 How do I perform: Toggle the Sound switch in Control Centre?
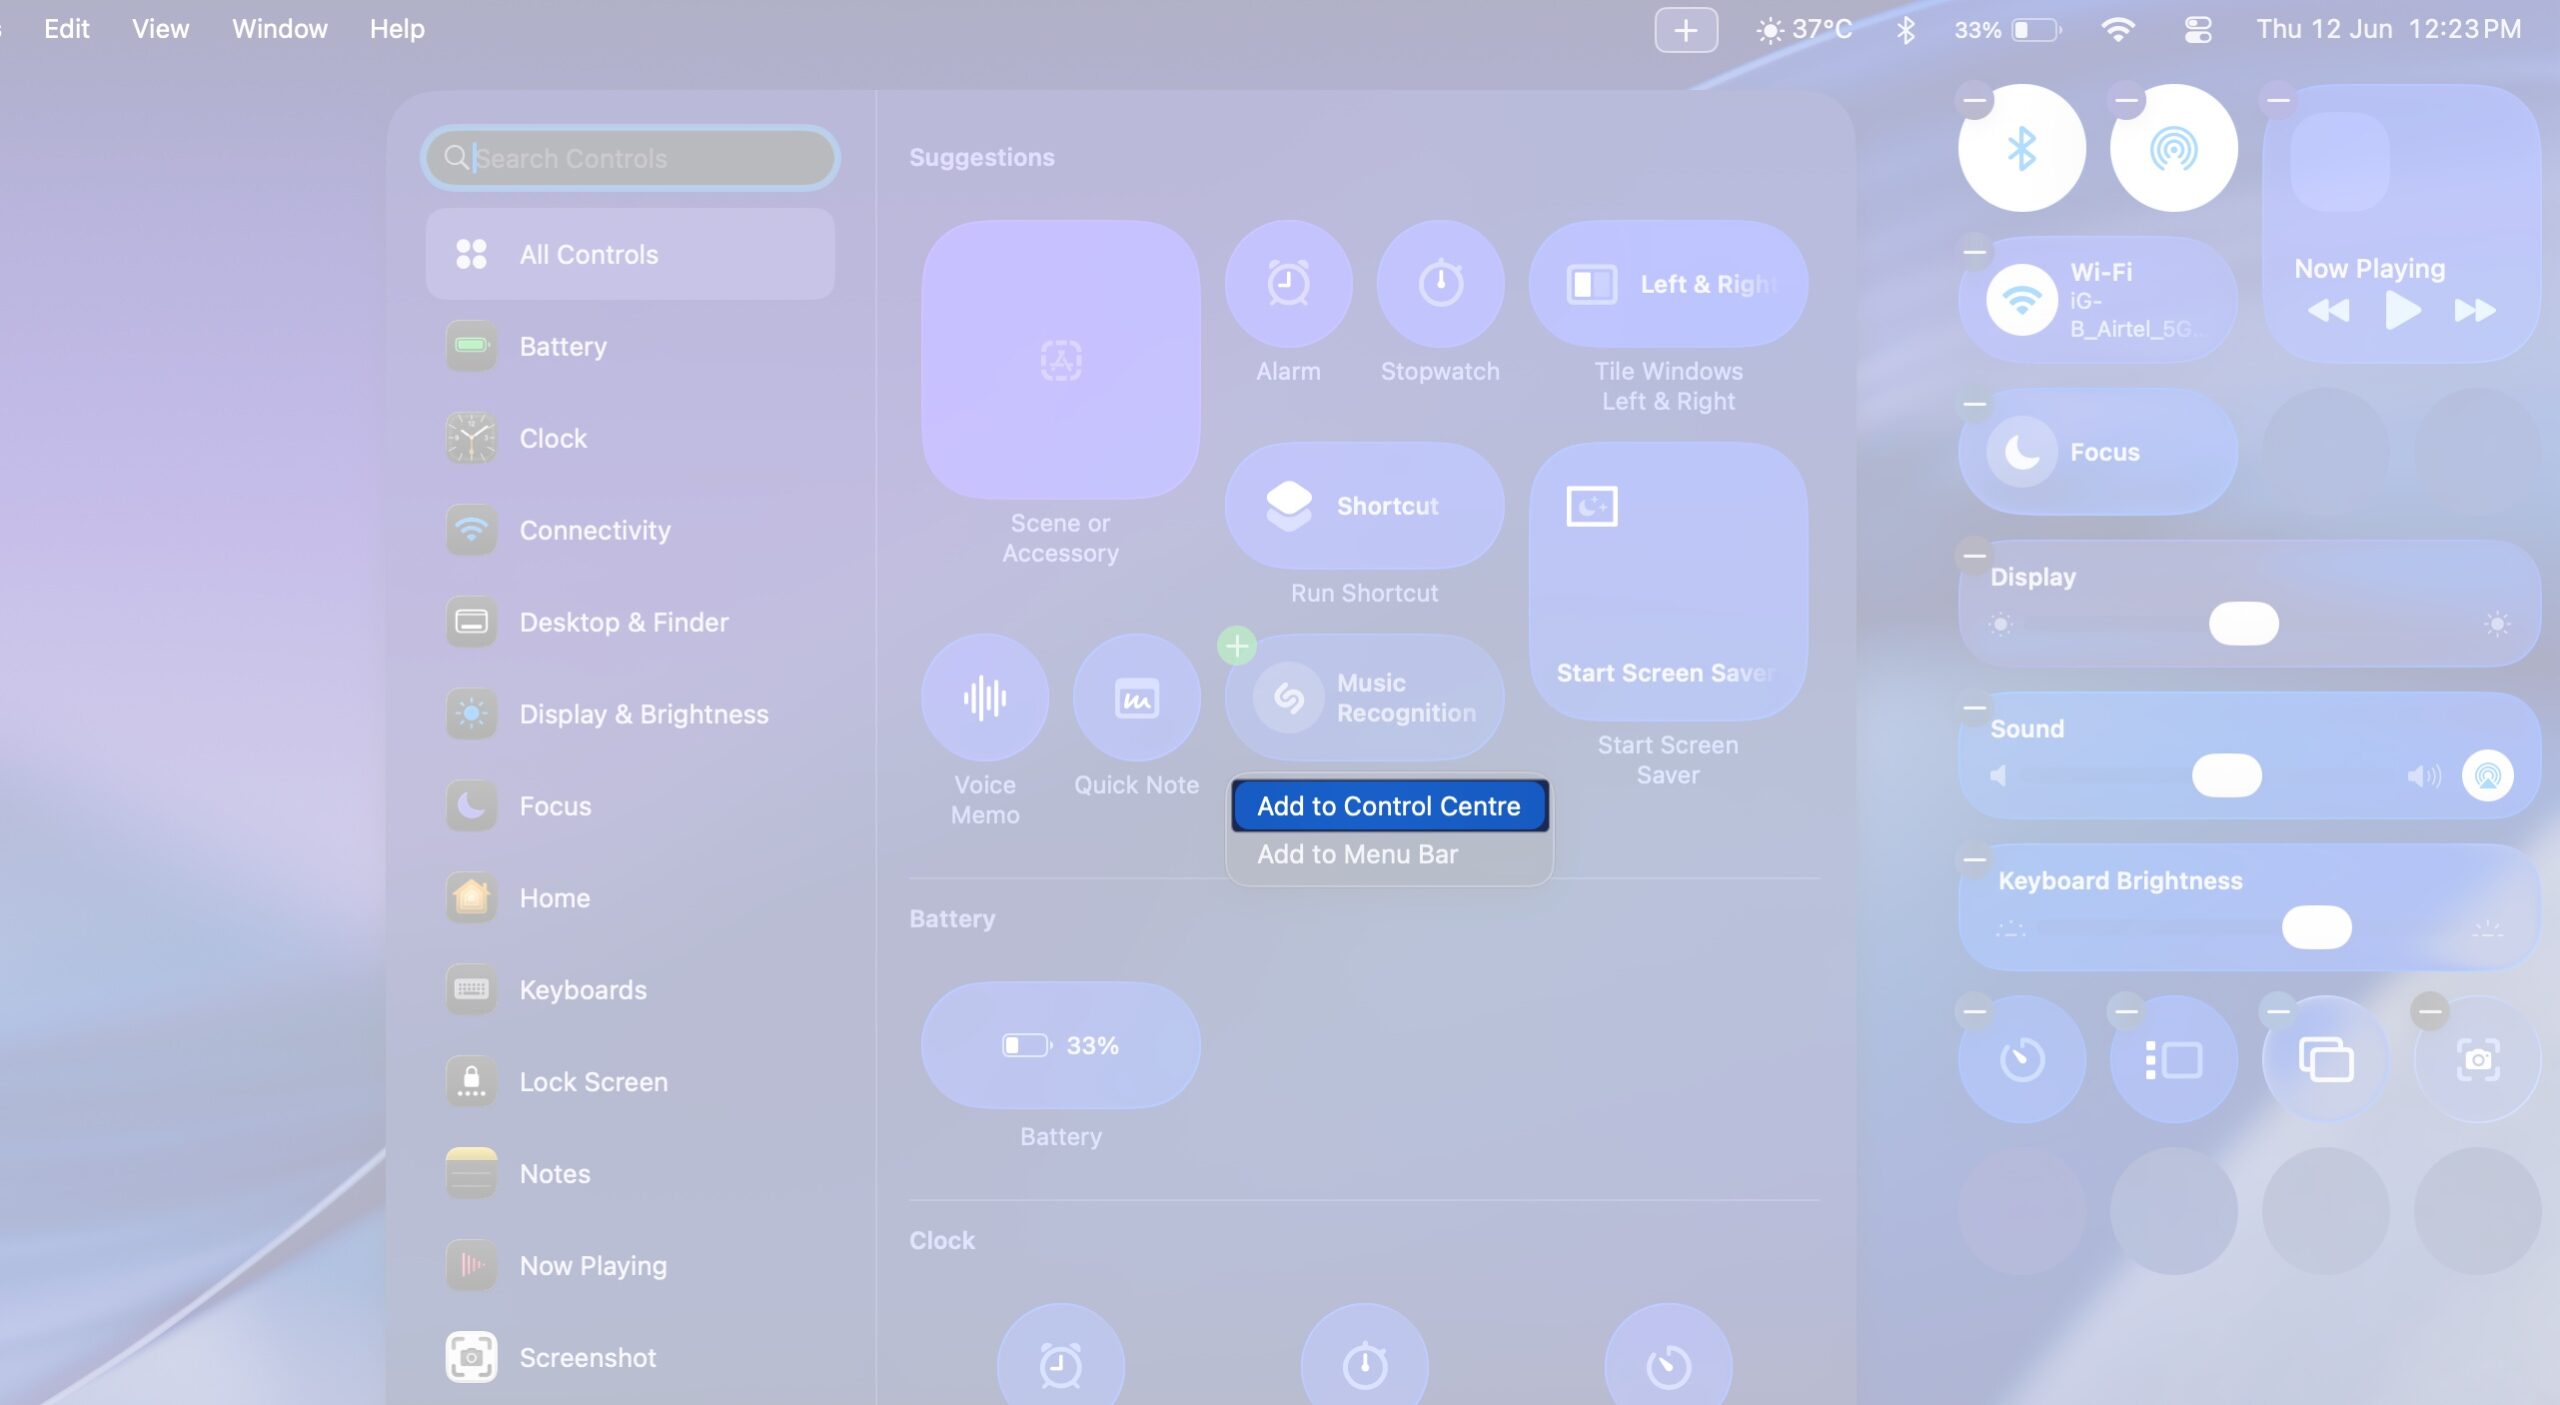(x=2228, y=775)
